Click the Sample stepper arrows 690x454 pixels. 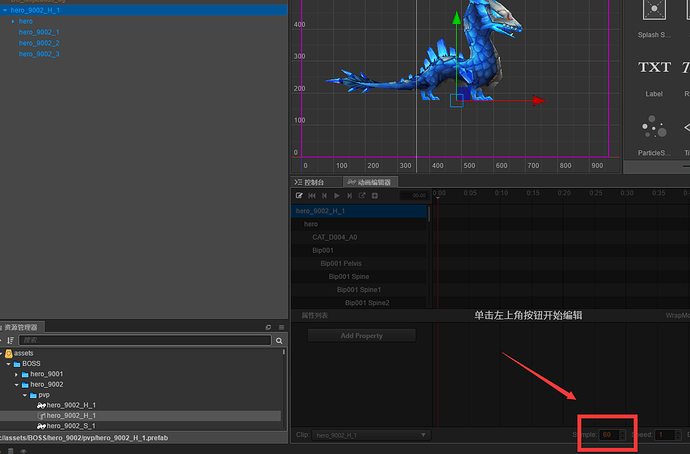pos(622,435)
